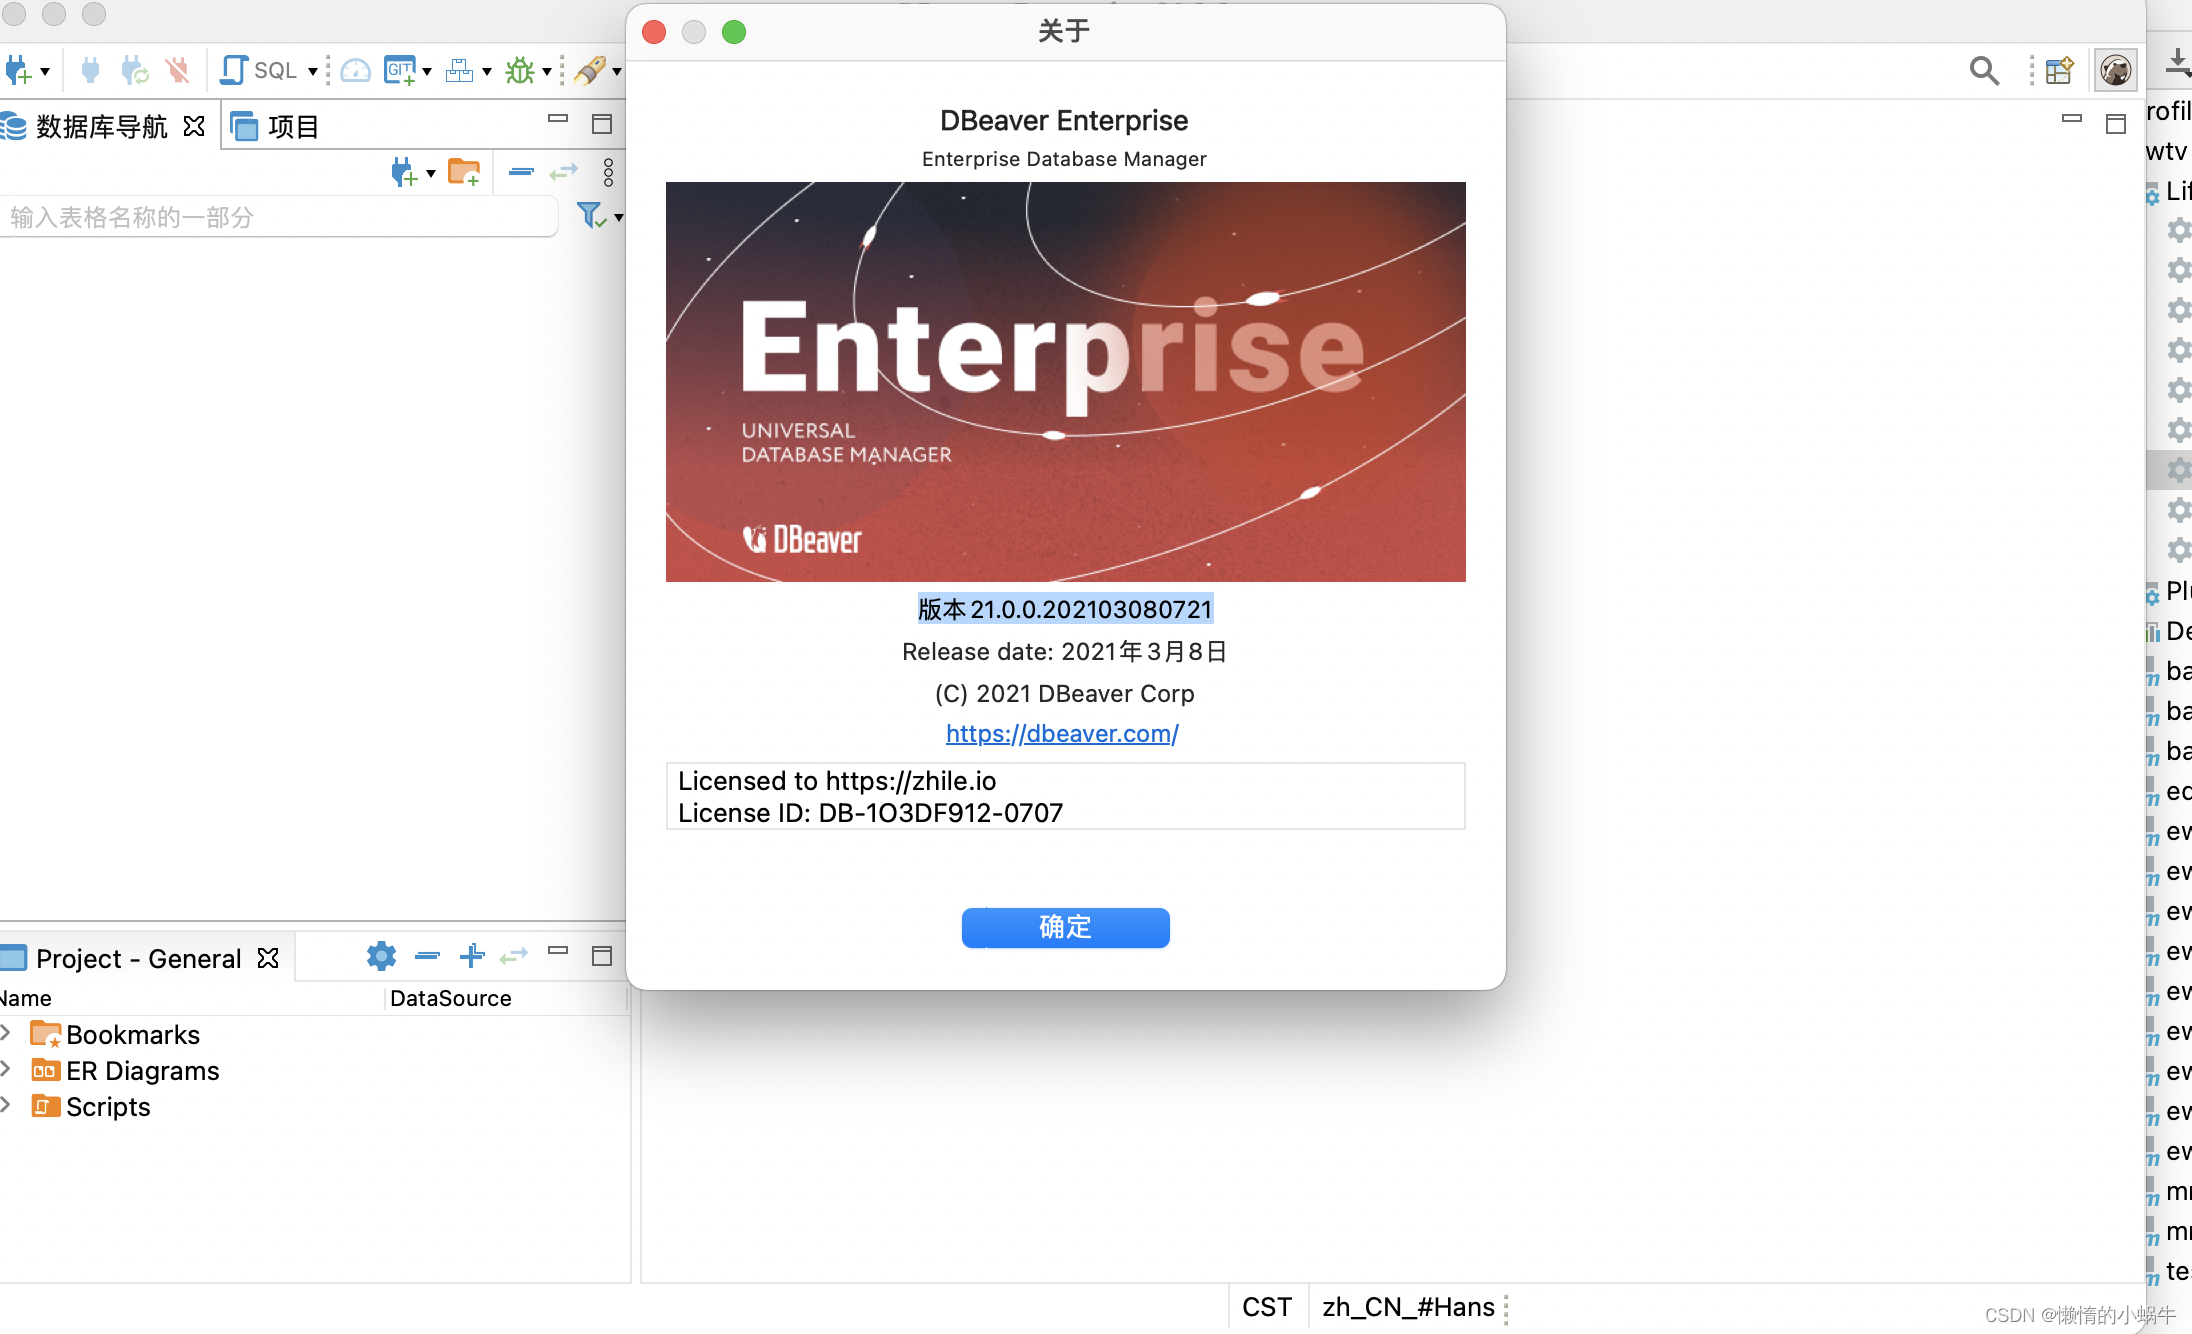Screen dimensions: 2192x1334
Task: Expand the Bookmarks tree node
Action: [6, 1032]
